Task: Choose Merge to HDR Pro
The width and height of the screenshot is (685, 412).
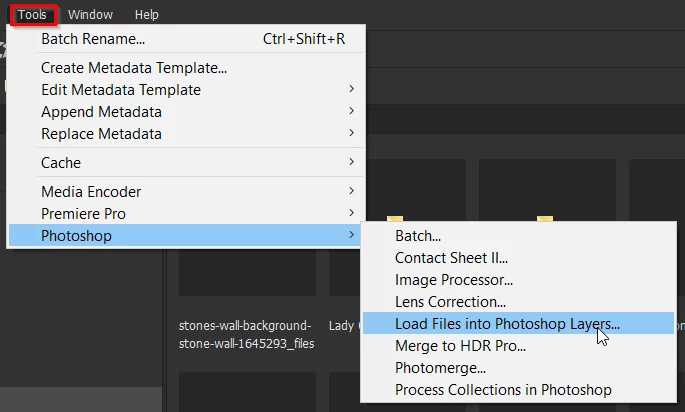Action: tap(519, 346)
